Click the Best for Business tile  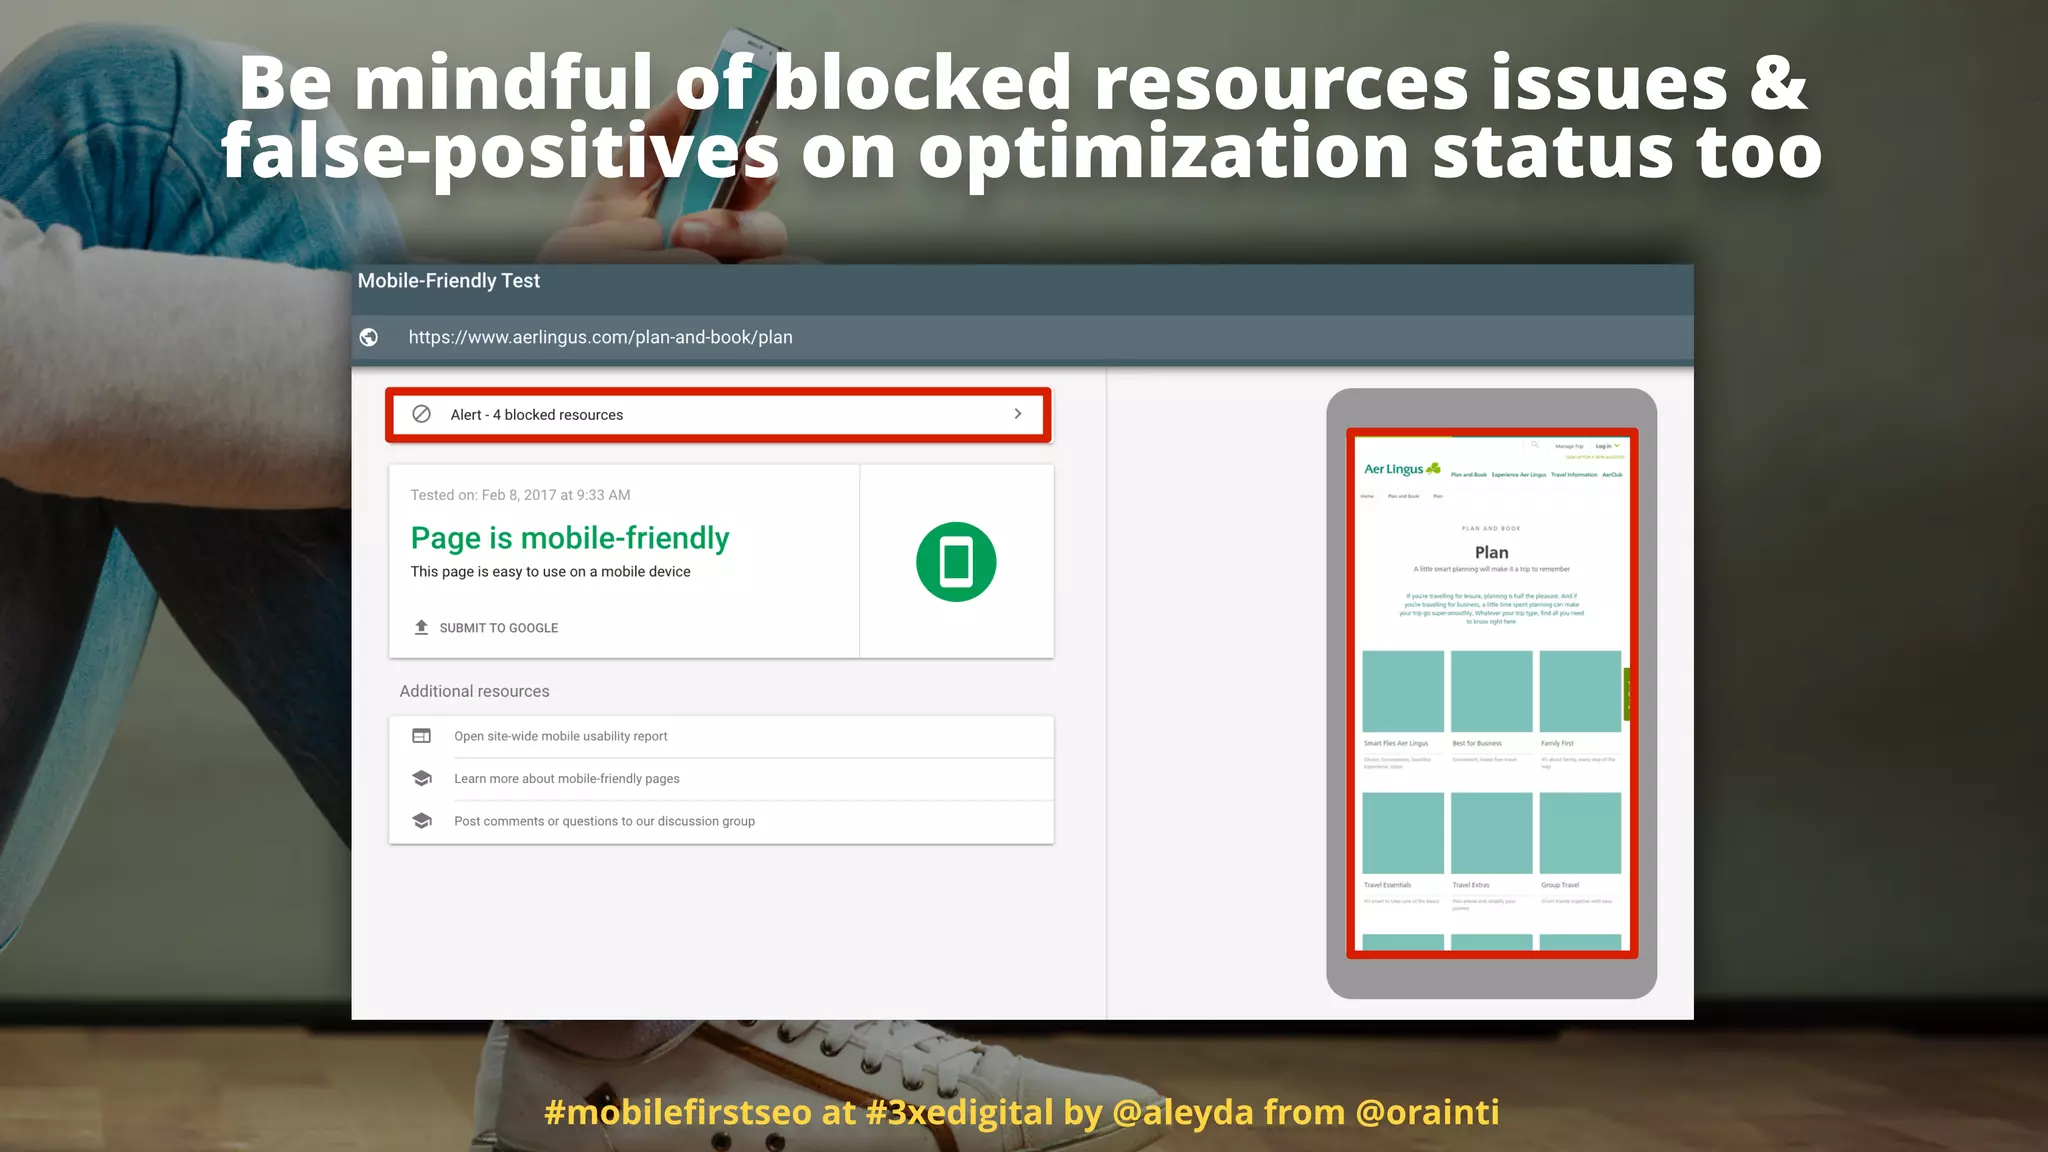[1491, 692]
